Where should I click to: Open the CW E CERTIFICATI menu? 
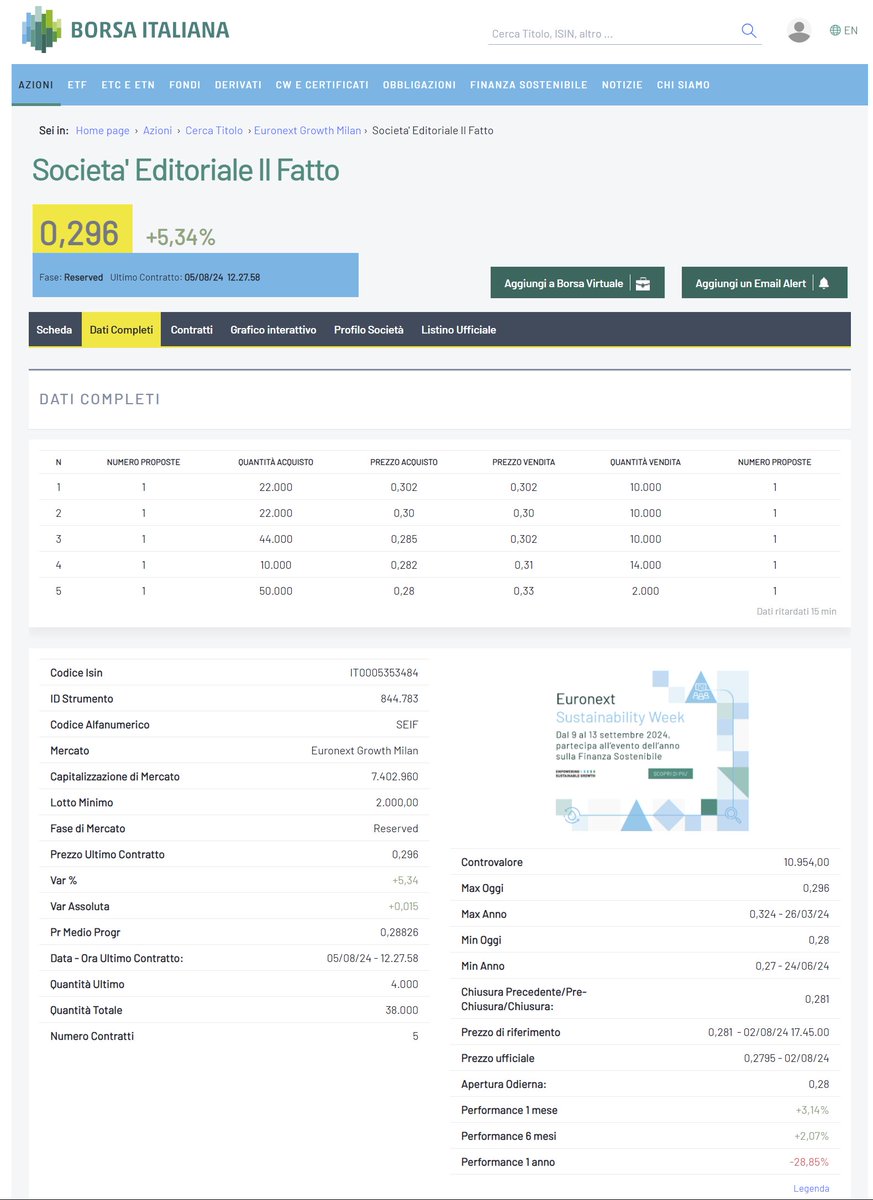point(322,85)
